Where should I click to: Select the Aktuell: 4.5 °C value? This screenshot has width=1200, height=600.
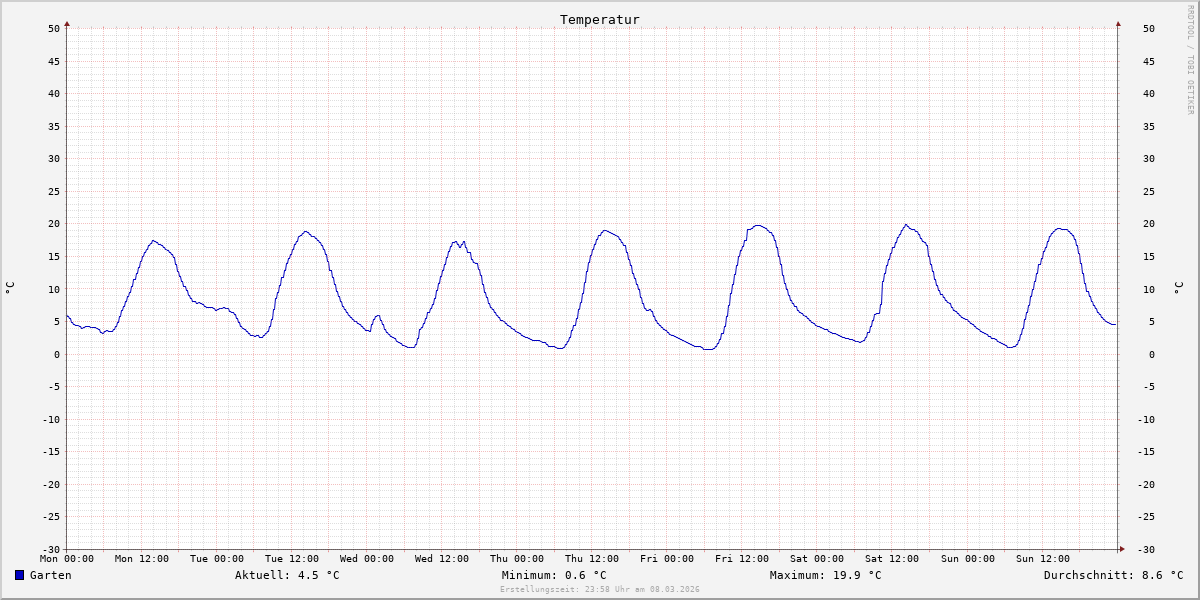pos(287,575)
